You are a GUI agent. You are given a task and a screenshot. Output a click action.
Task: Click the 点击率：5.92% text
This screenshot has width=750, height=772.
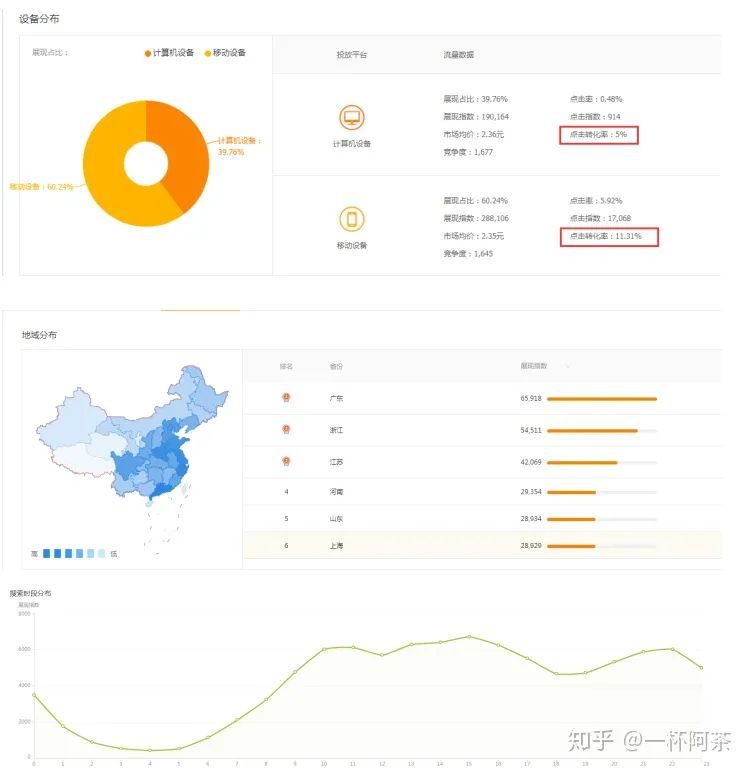[596, 200]
